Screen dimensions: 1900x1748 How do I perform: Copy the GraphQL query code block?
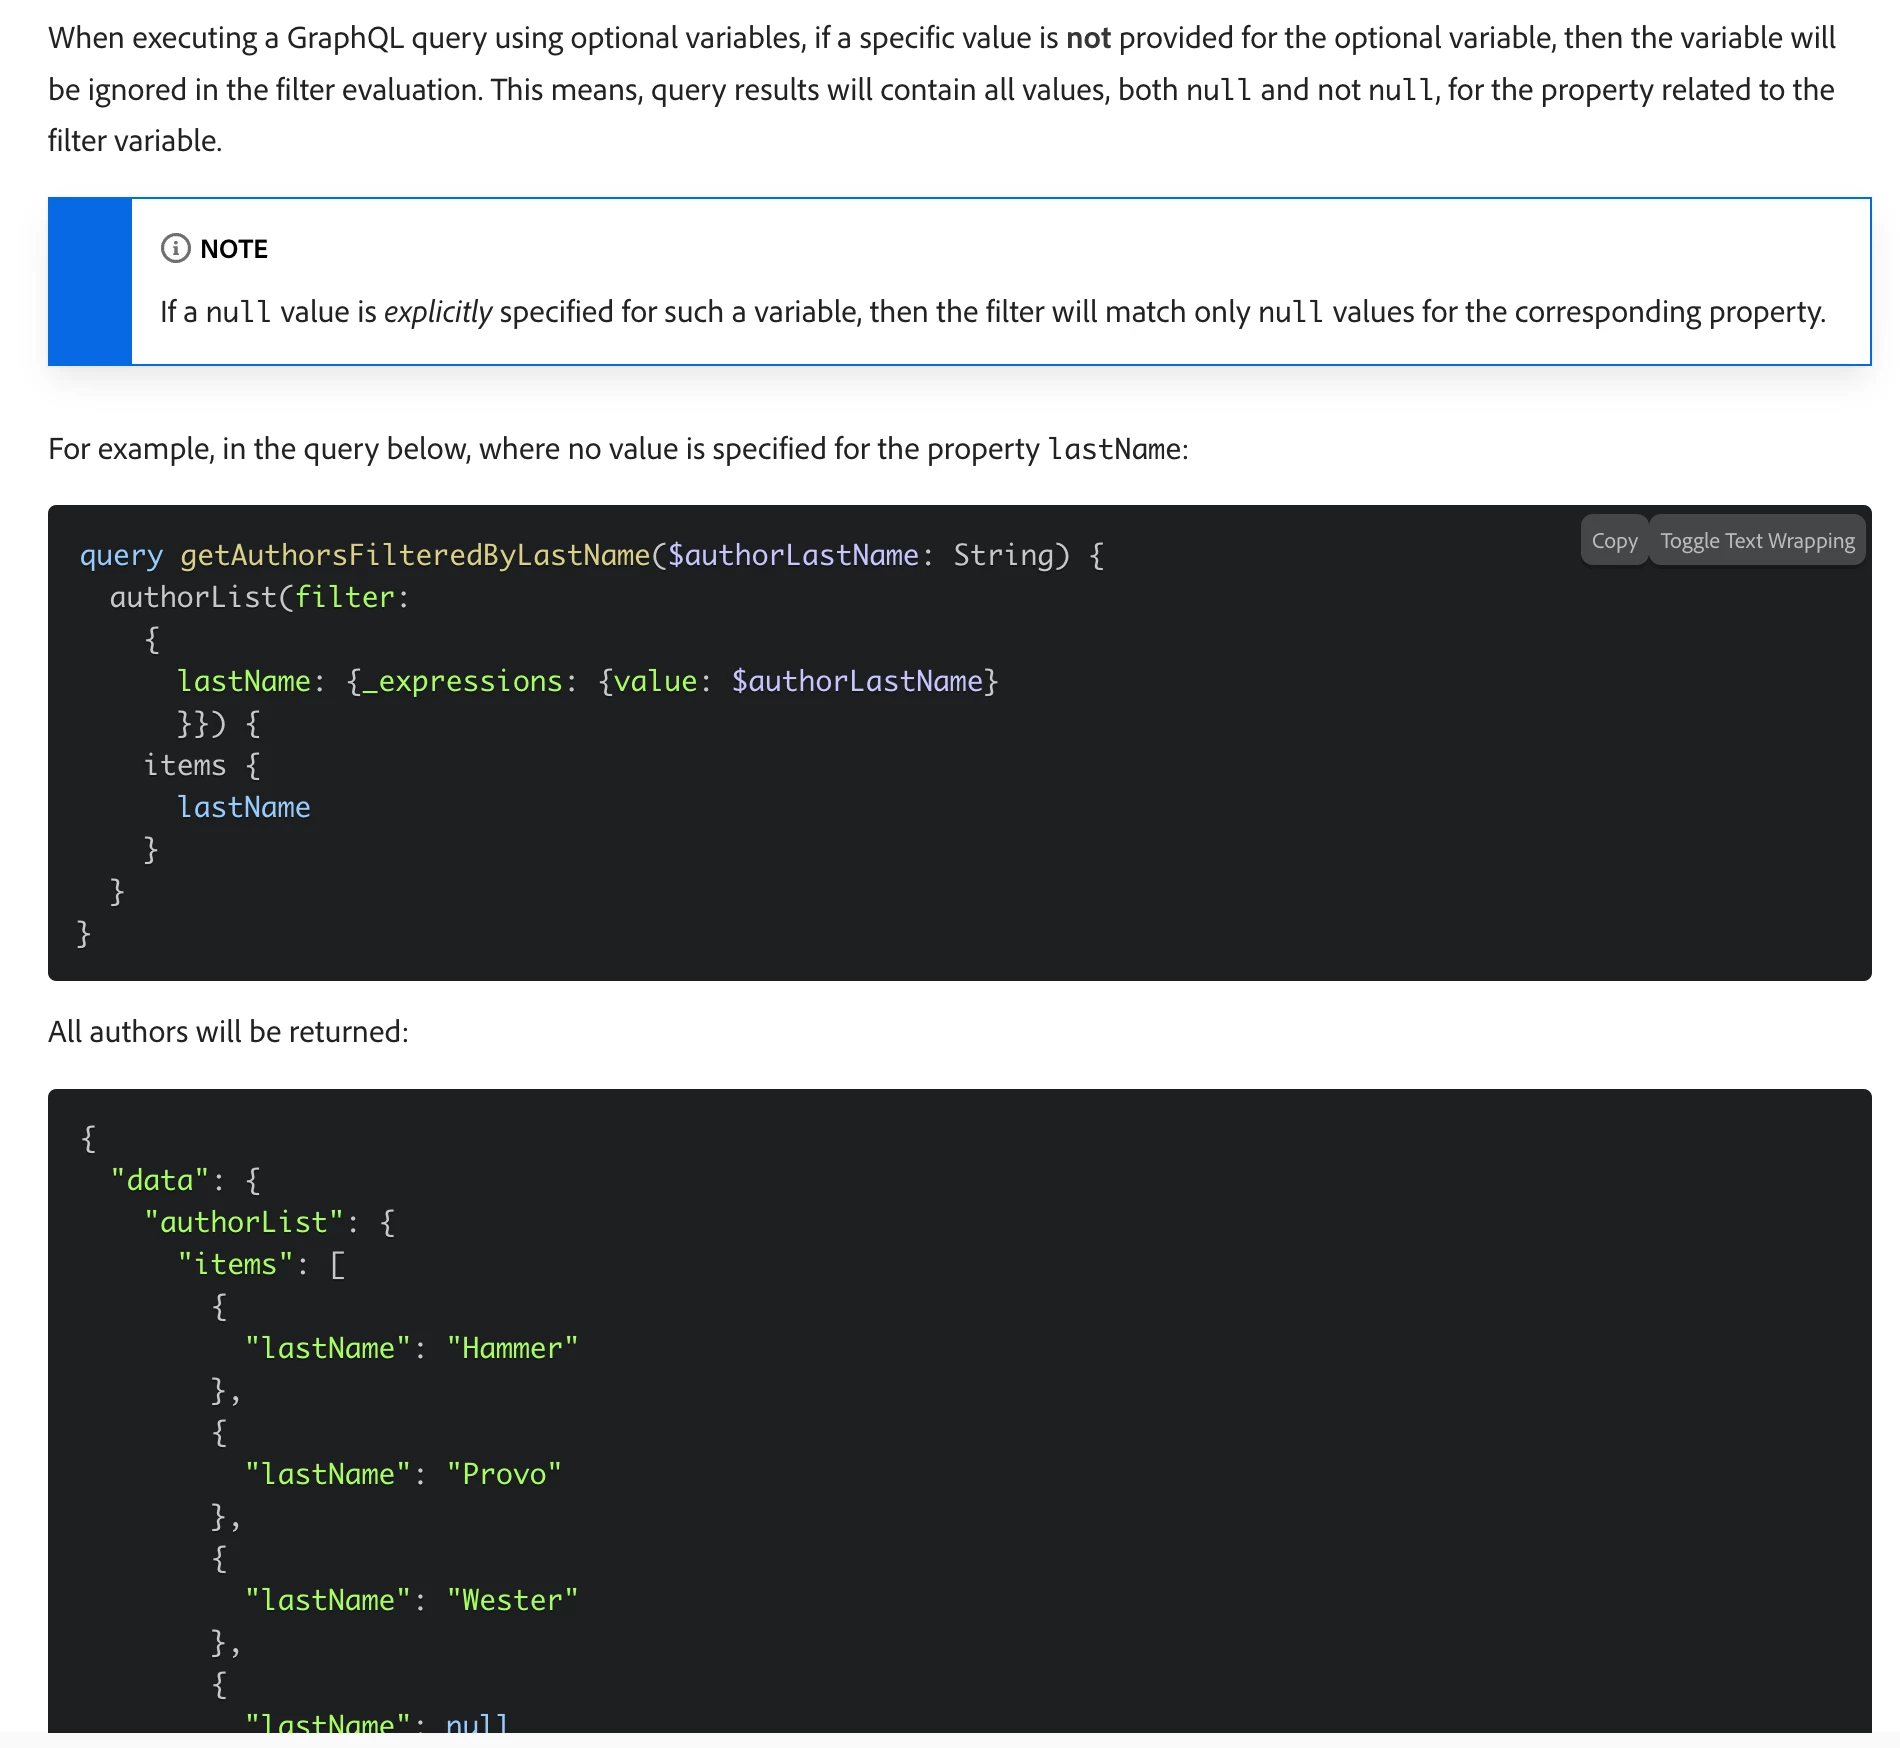point(1614,541)
